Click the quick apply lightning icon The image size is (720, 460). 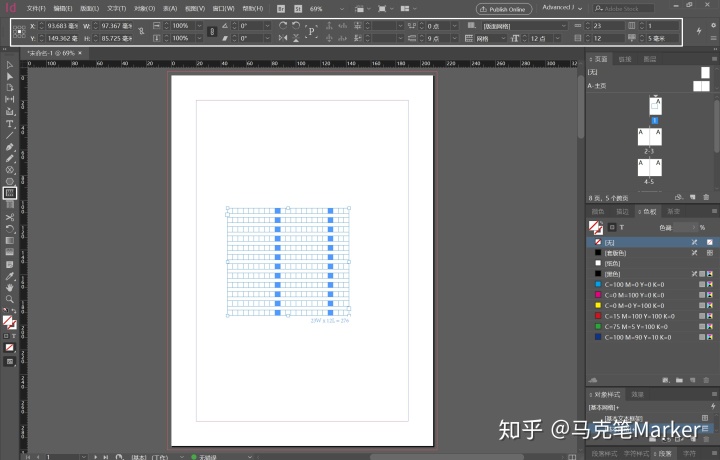[x=699, y=31]
